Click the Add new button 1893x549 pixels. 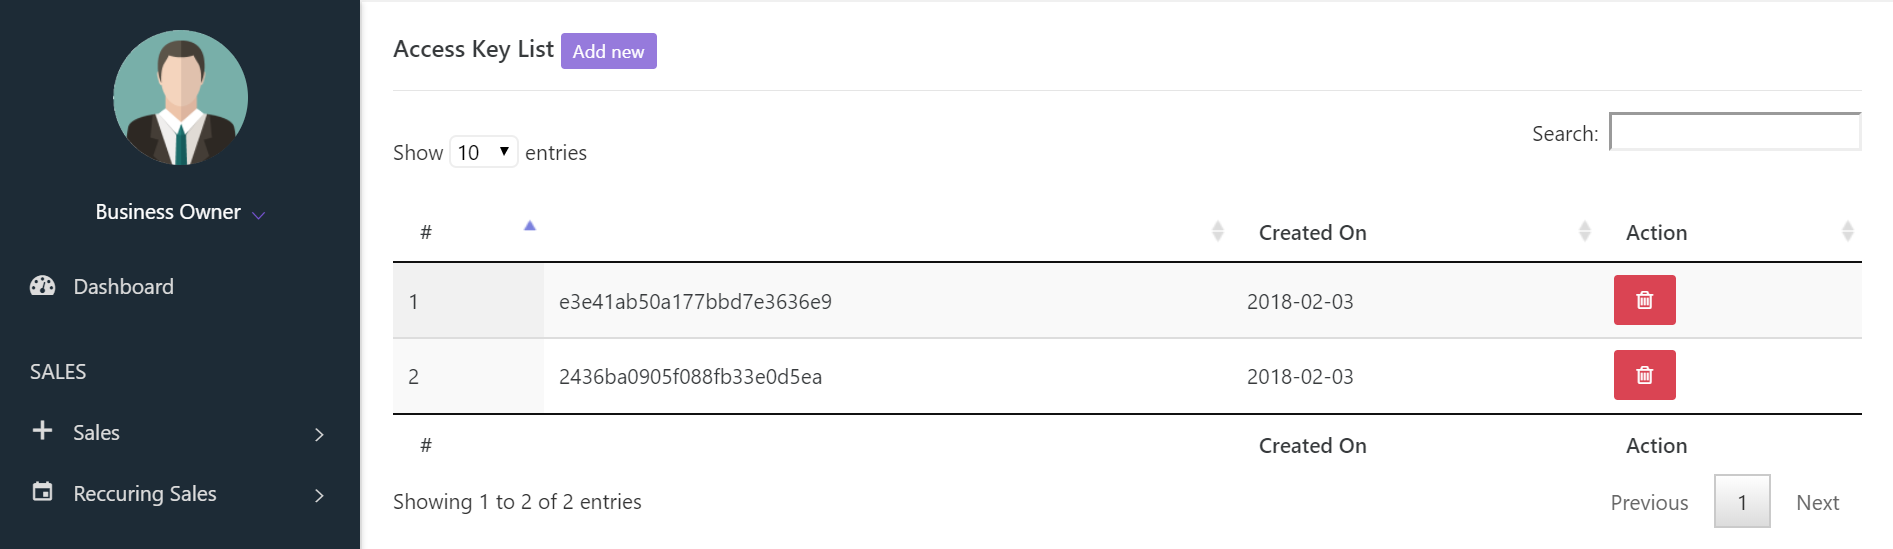(x=608, y=51)
